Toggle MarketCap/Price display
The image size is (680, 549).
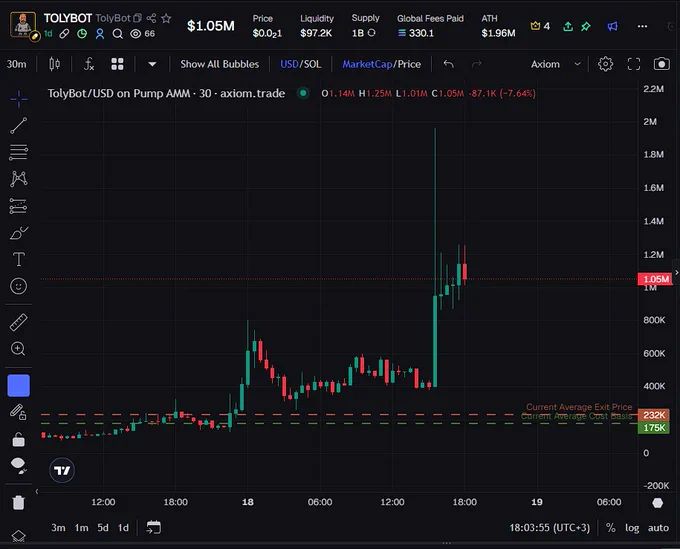click(382, 64)
